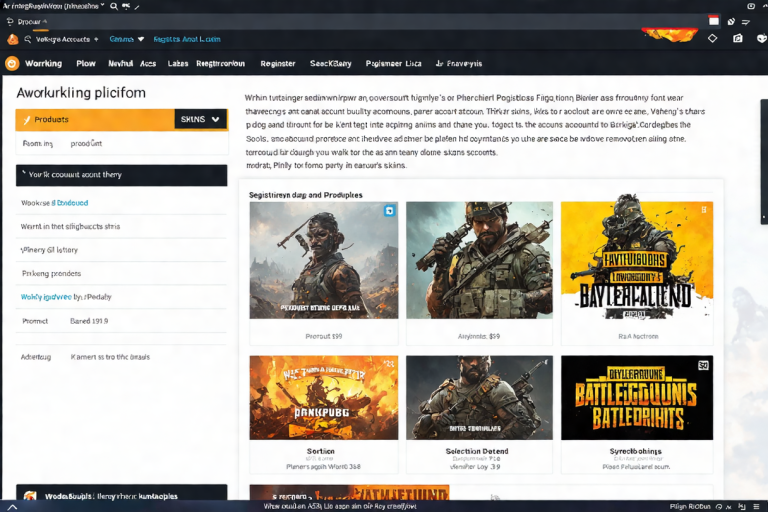
Task: Click the 'Selection Detend' product title
Action: pyautogui.click(x=477, y=451)
